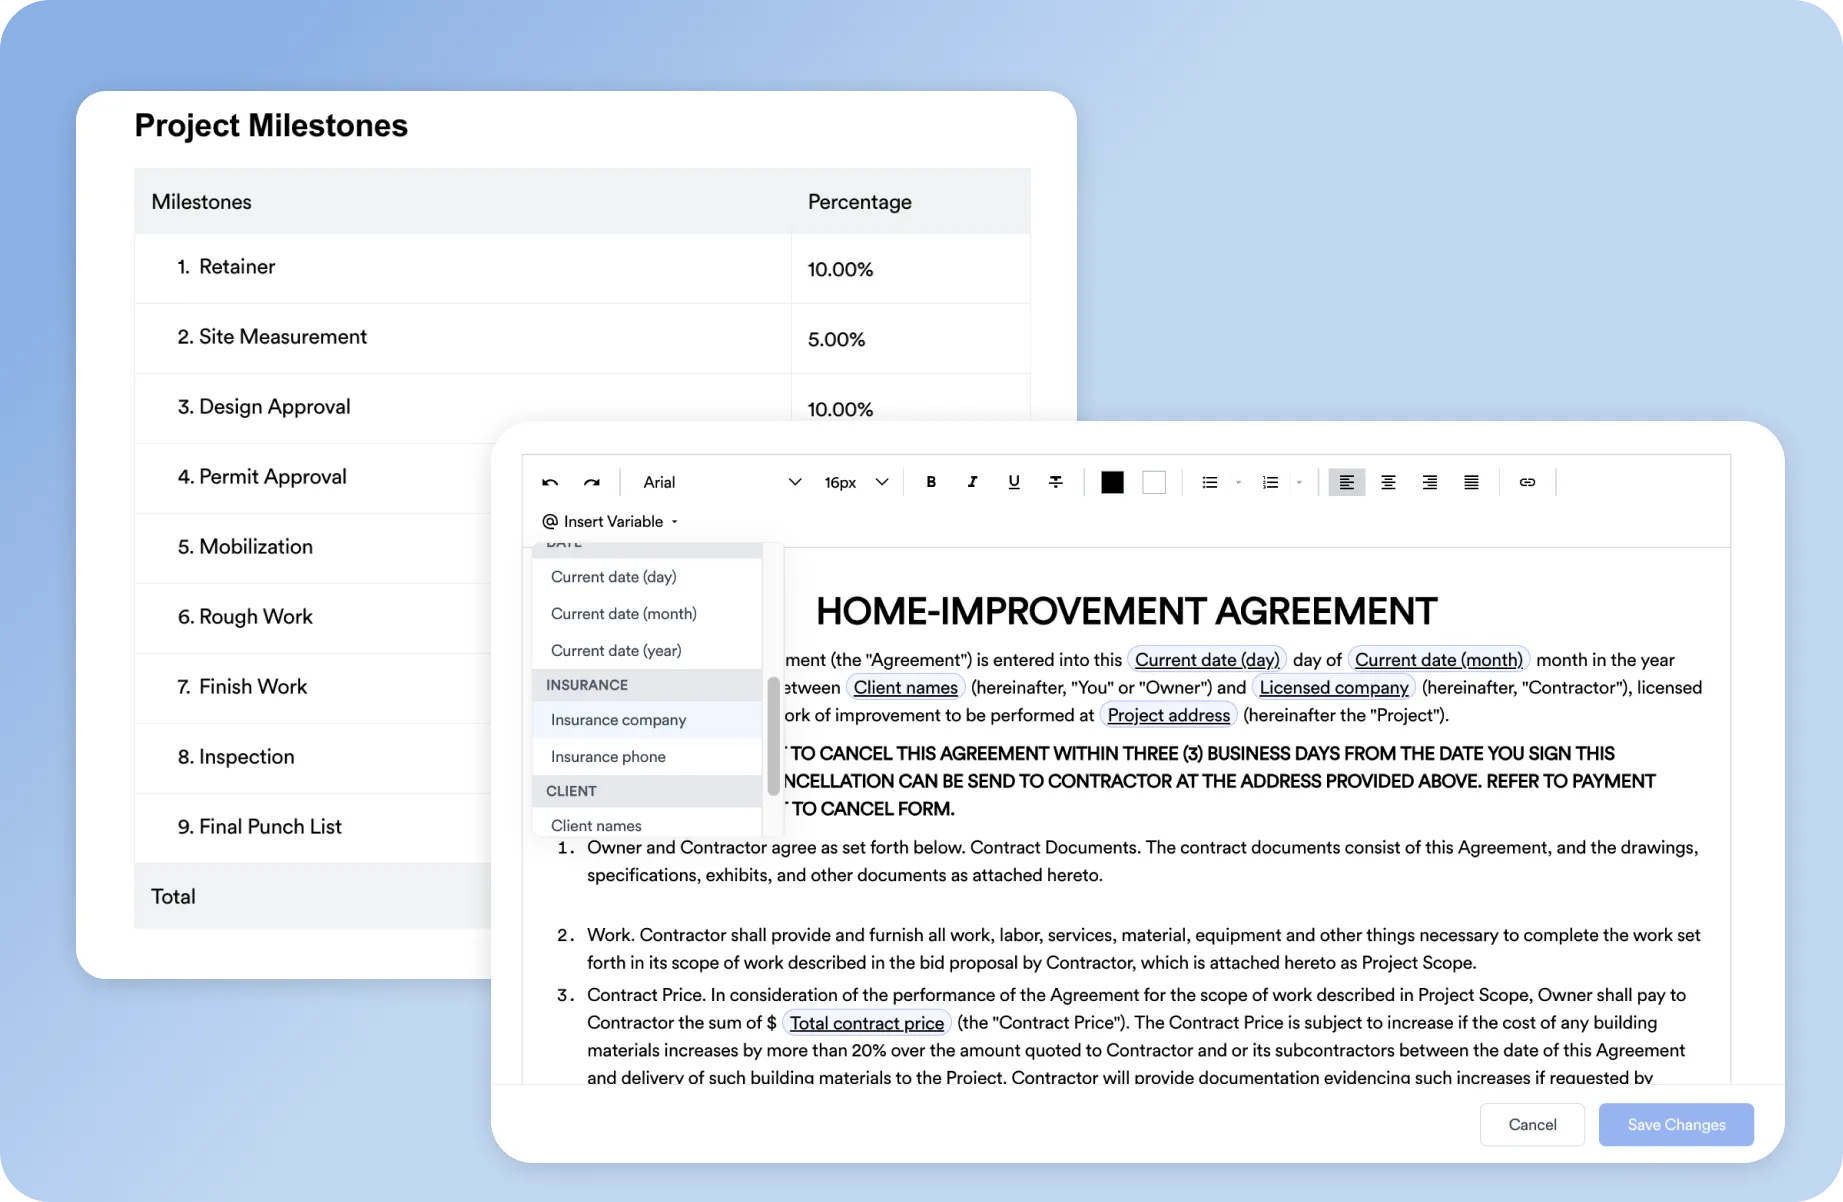1843x1202 pixels.
Task: Center-align the text
Action: 1388,482
